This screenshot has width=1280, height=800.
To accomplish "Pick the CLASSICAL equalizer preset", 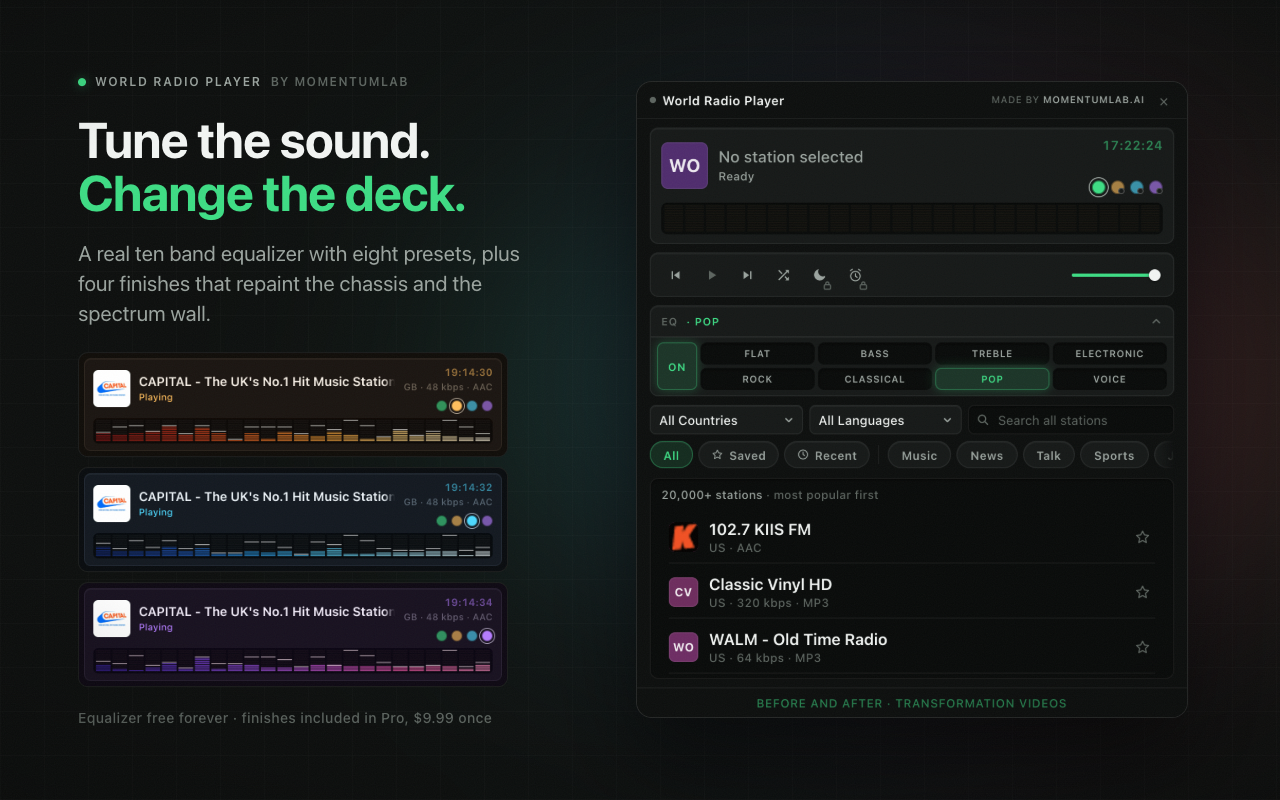I will point(874,379).
